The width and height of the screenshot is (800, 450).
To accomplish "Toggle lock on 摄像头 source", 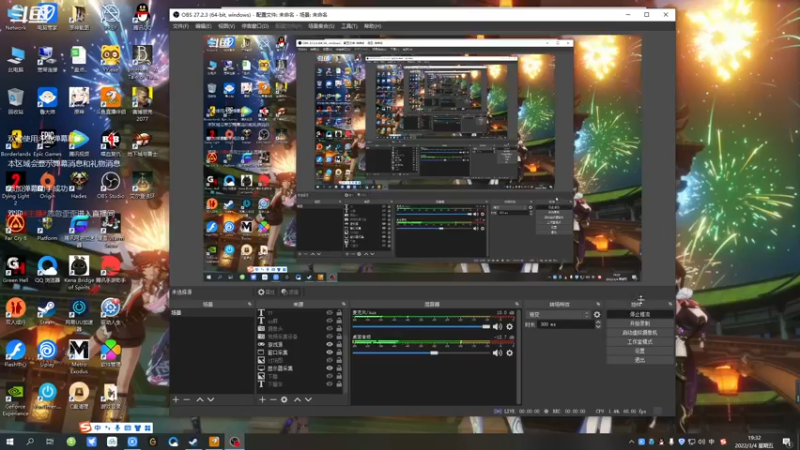I will [x=339, y=329].
